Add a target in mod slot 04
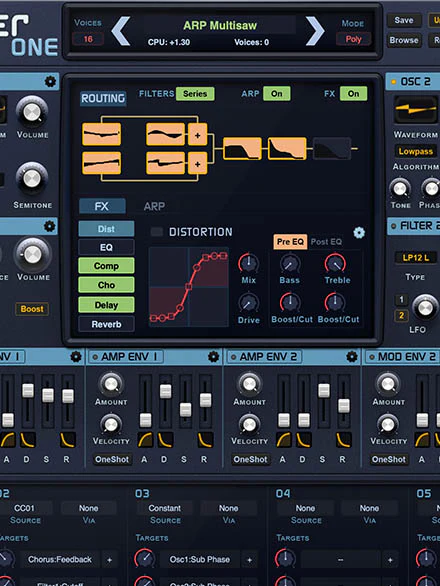440x586 pixels. (x=390, y=560)
